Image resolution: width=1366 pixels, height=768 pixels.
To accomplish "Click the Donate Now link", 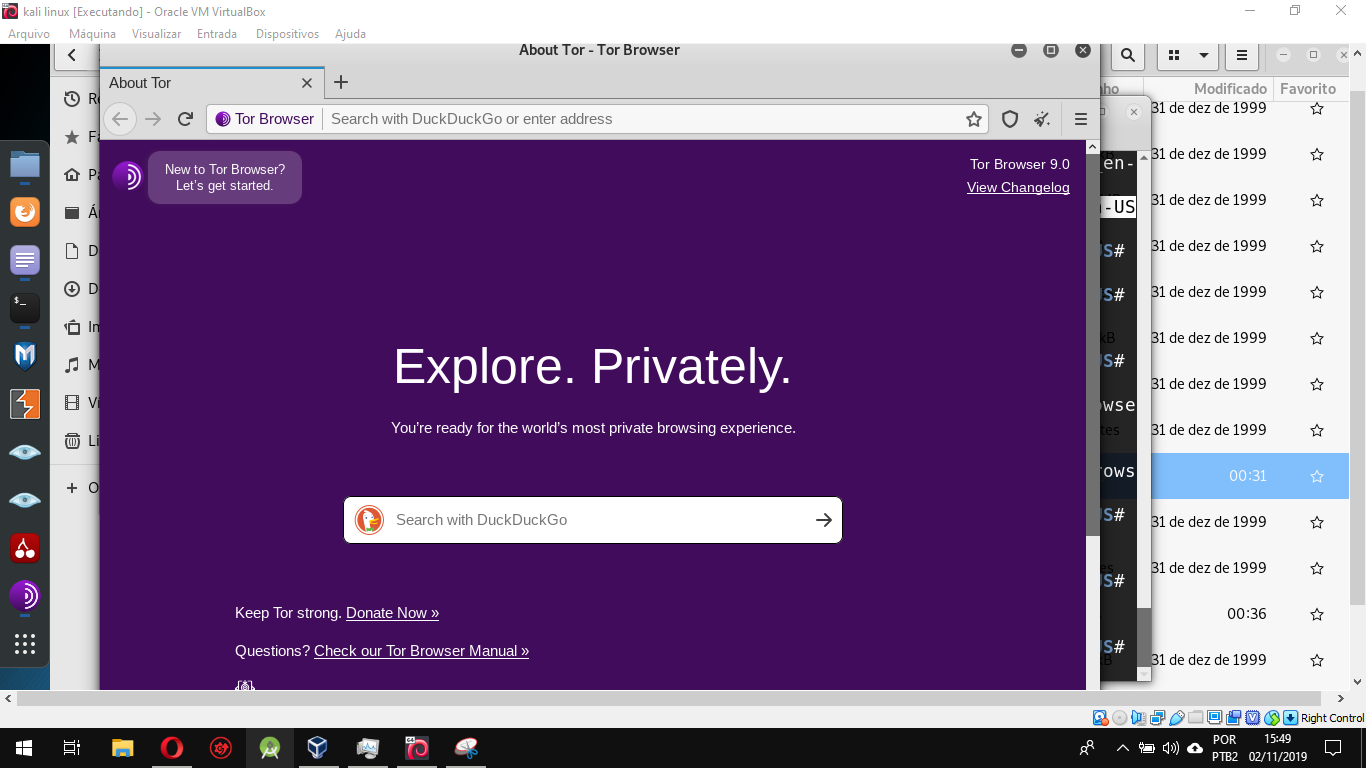I will [392, 613].
